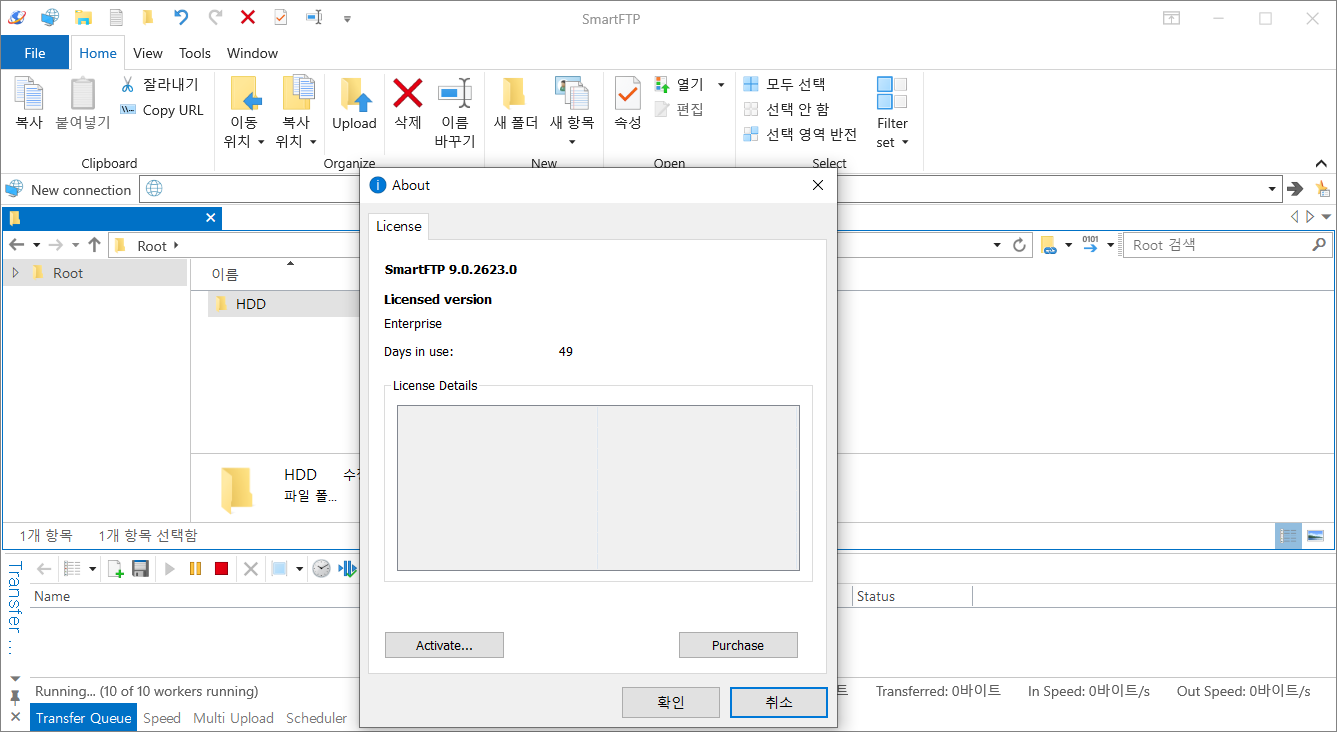Click the rename icon in quick access toolbar
The image size is (1337, 732).
tap(313, 17)
